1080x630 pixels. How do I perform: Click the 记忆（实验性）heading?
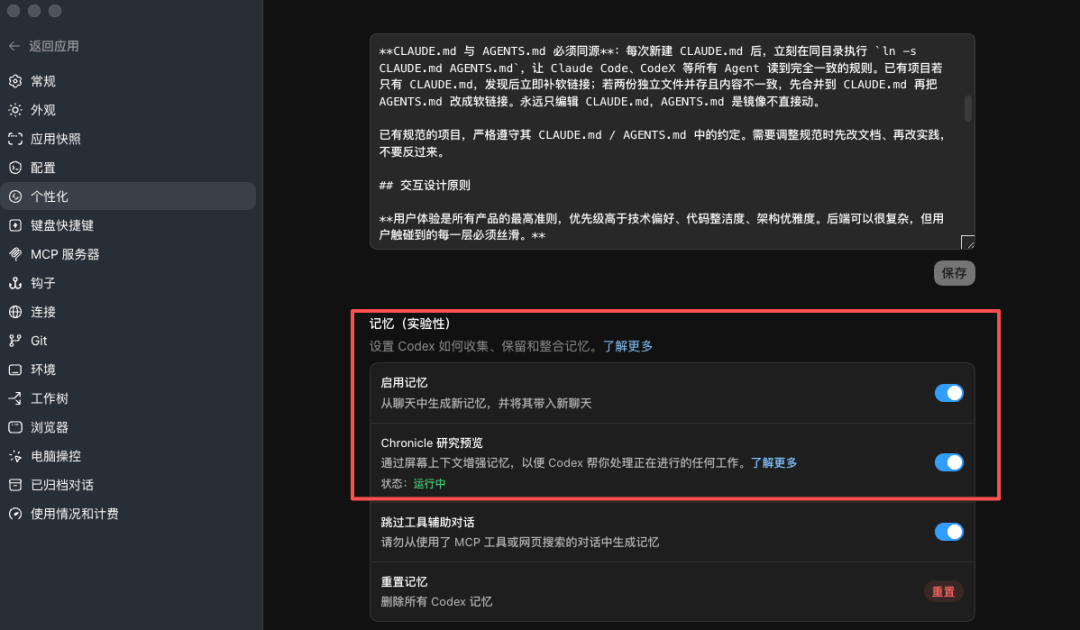pyautogui.click(x=409, y=324)
